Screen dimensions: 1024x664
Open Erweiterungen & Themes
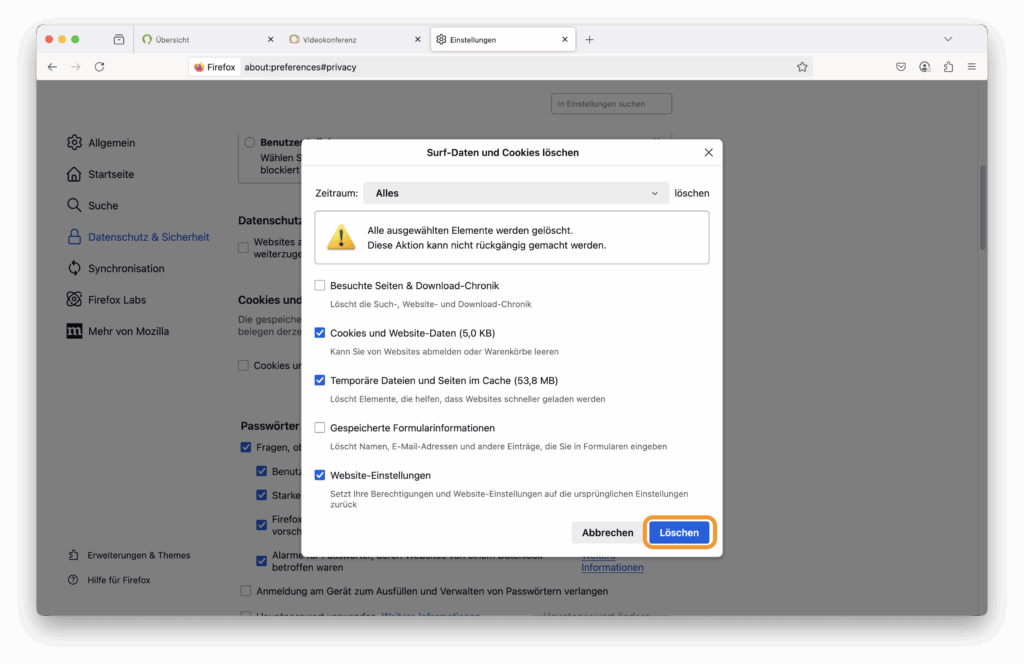129,555
